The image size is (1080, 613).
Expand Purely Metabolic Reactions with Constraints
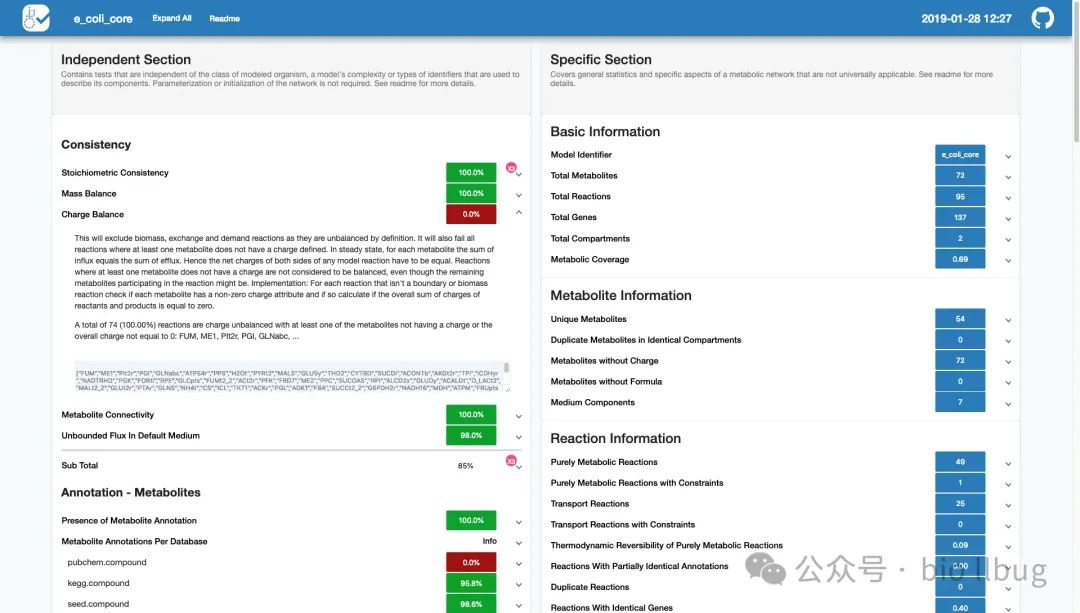tap(1008, 484)
